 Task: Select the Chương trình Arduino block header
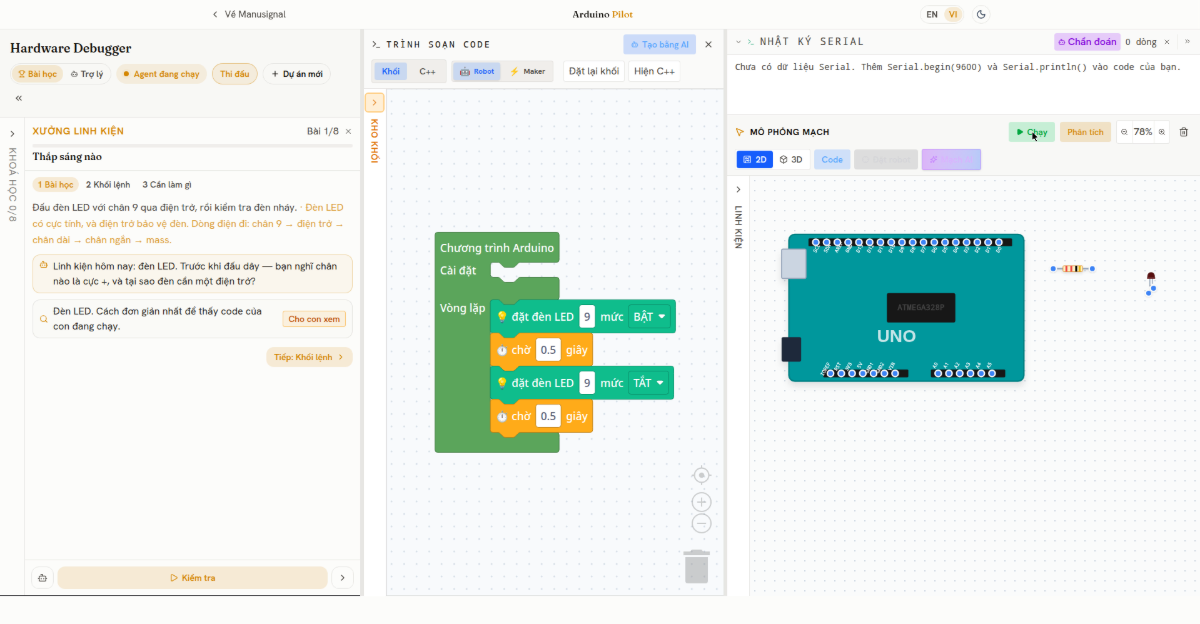point(497,248)
